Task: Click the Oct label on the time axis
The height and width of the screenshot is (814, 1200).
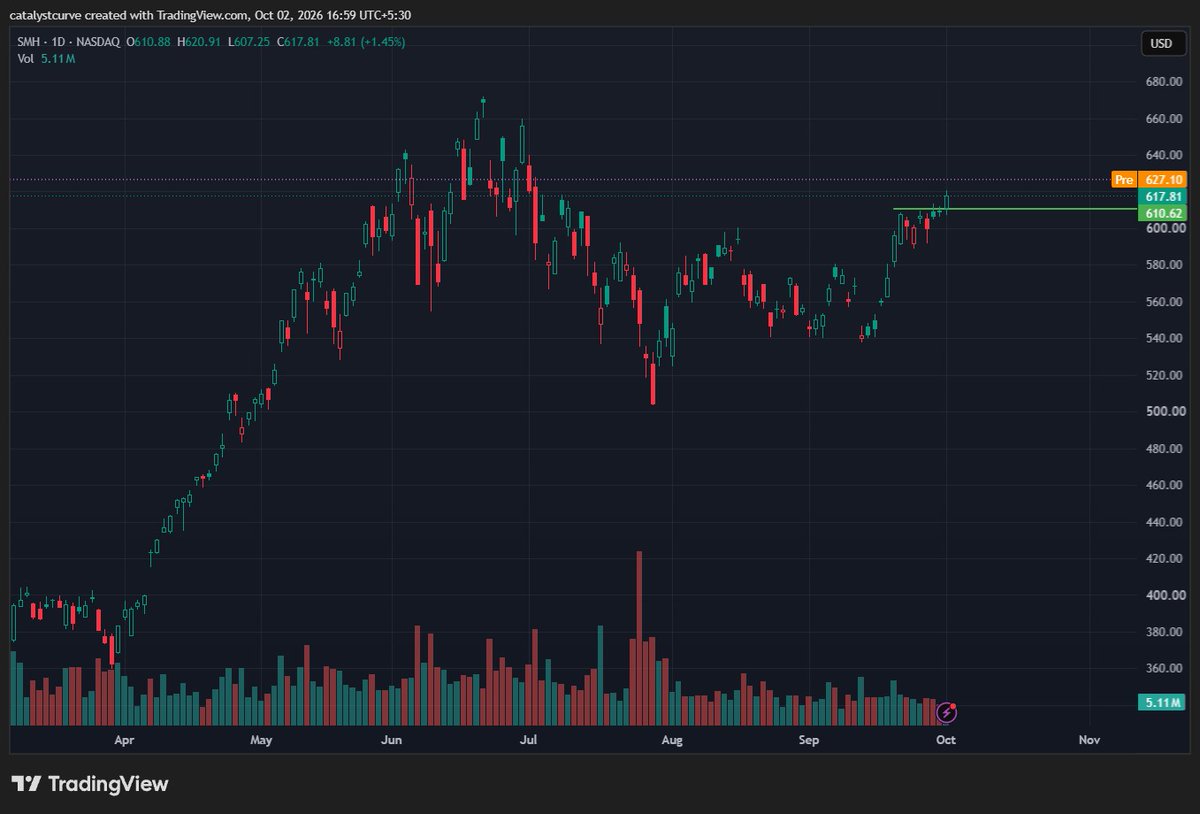Action: click(946, 741)
